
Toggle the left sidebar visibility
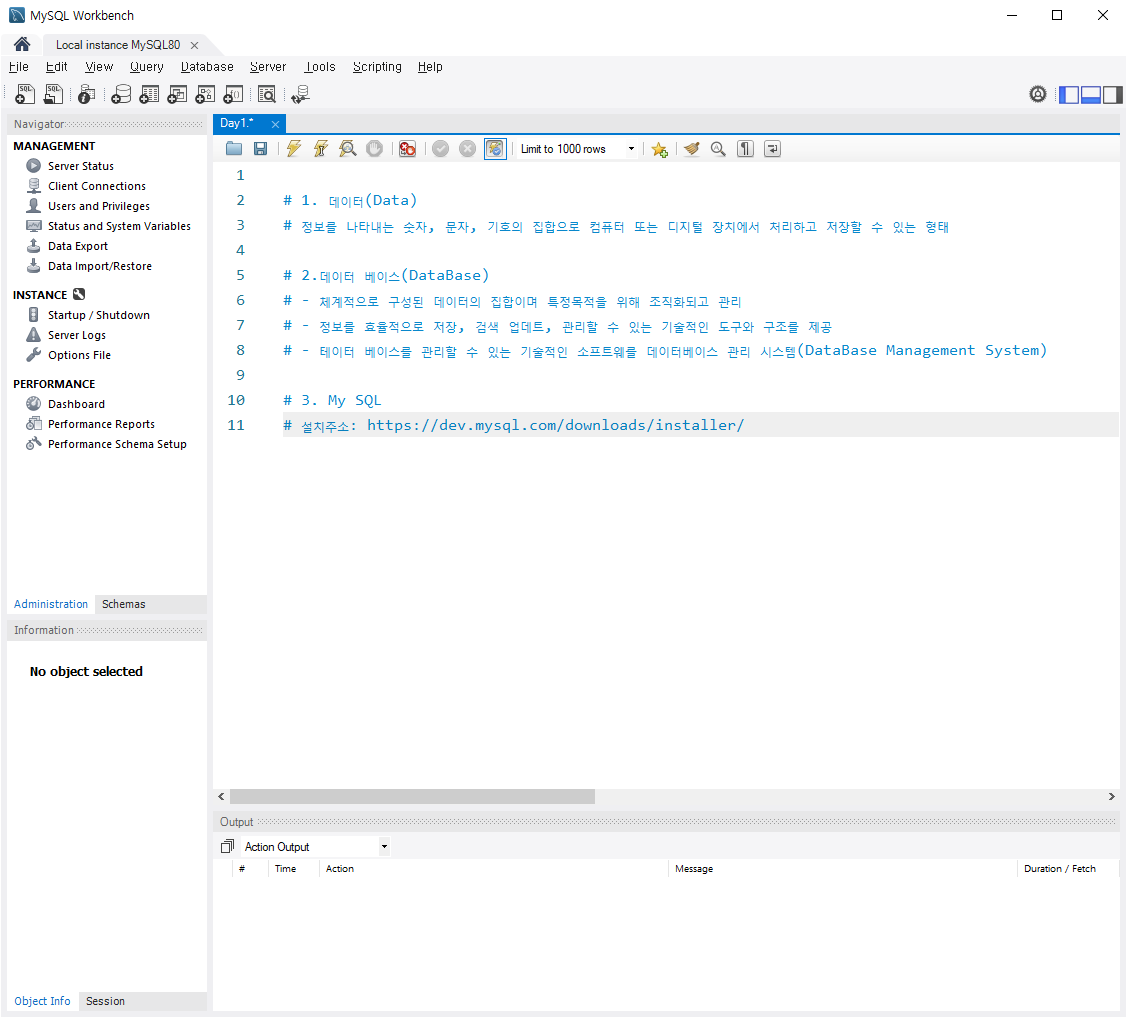1070,94
